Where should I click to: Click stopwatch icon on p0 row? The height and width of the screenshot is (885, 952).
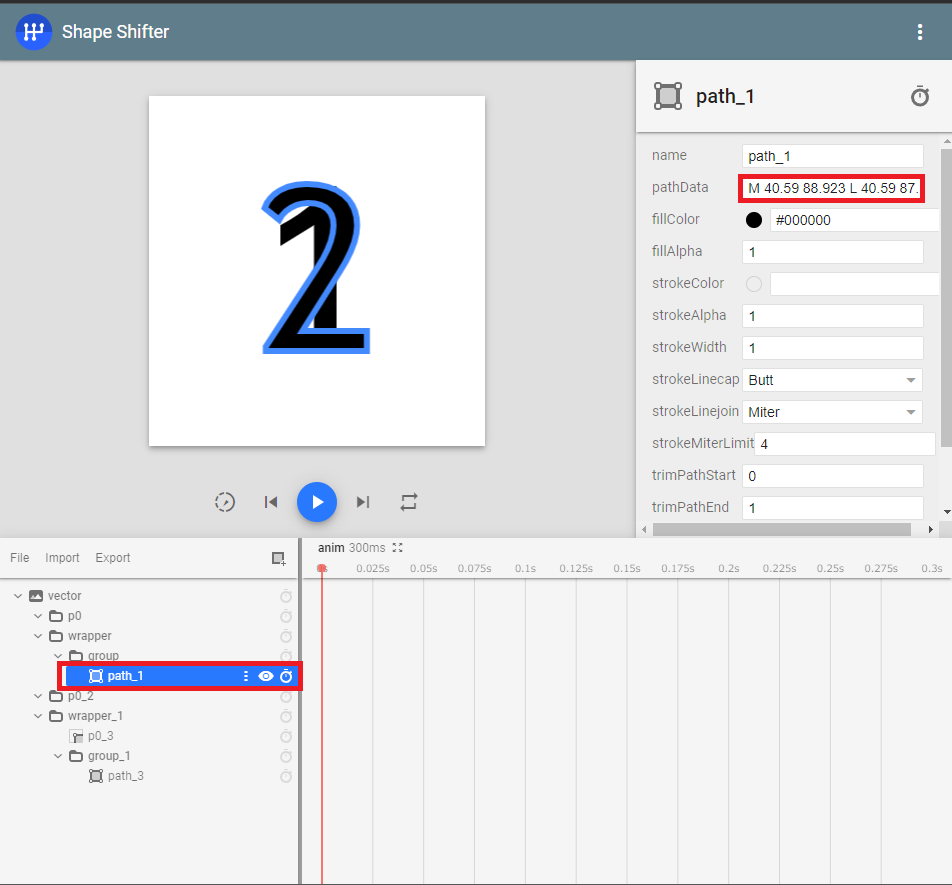[x=286, y=616]
